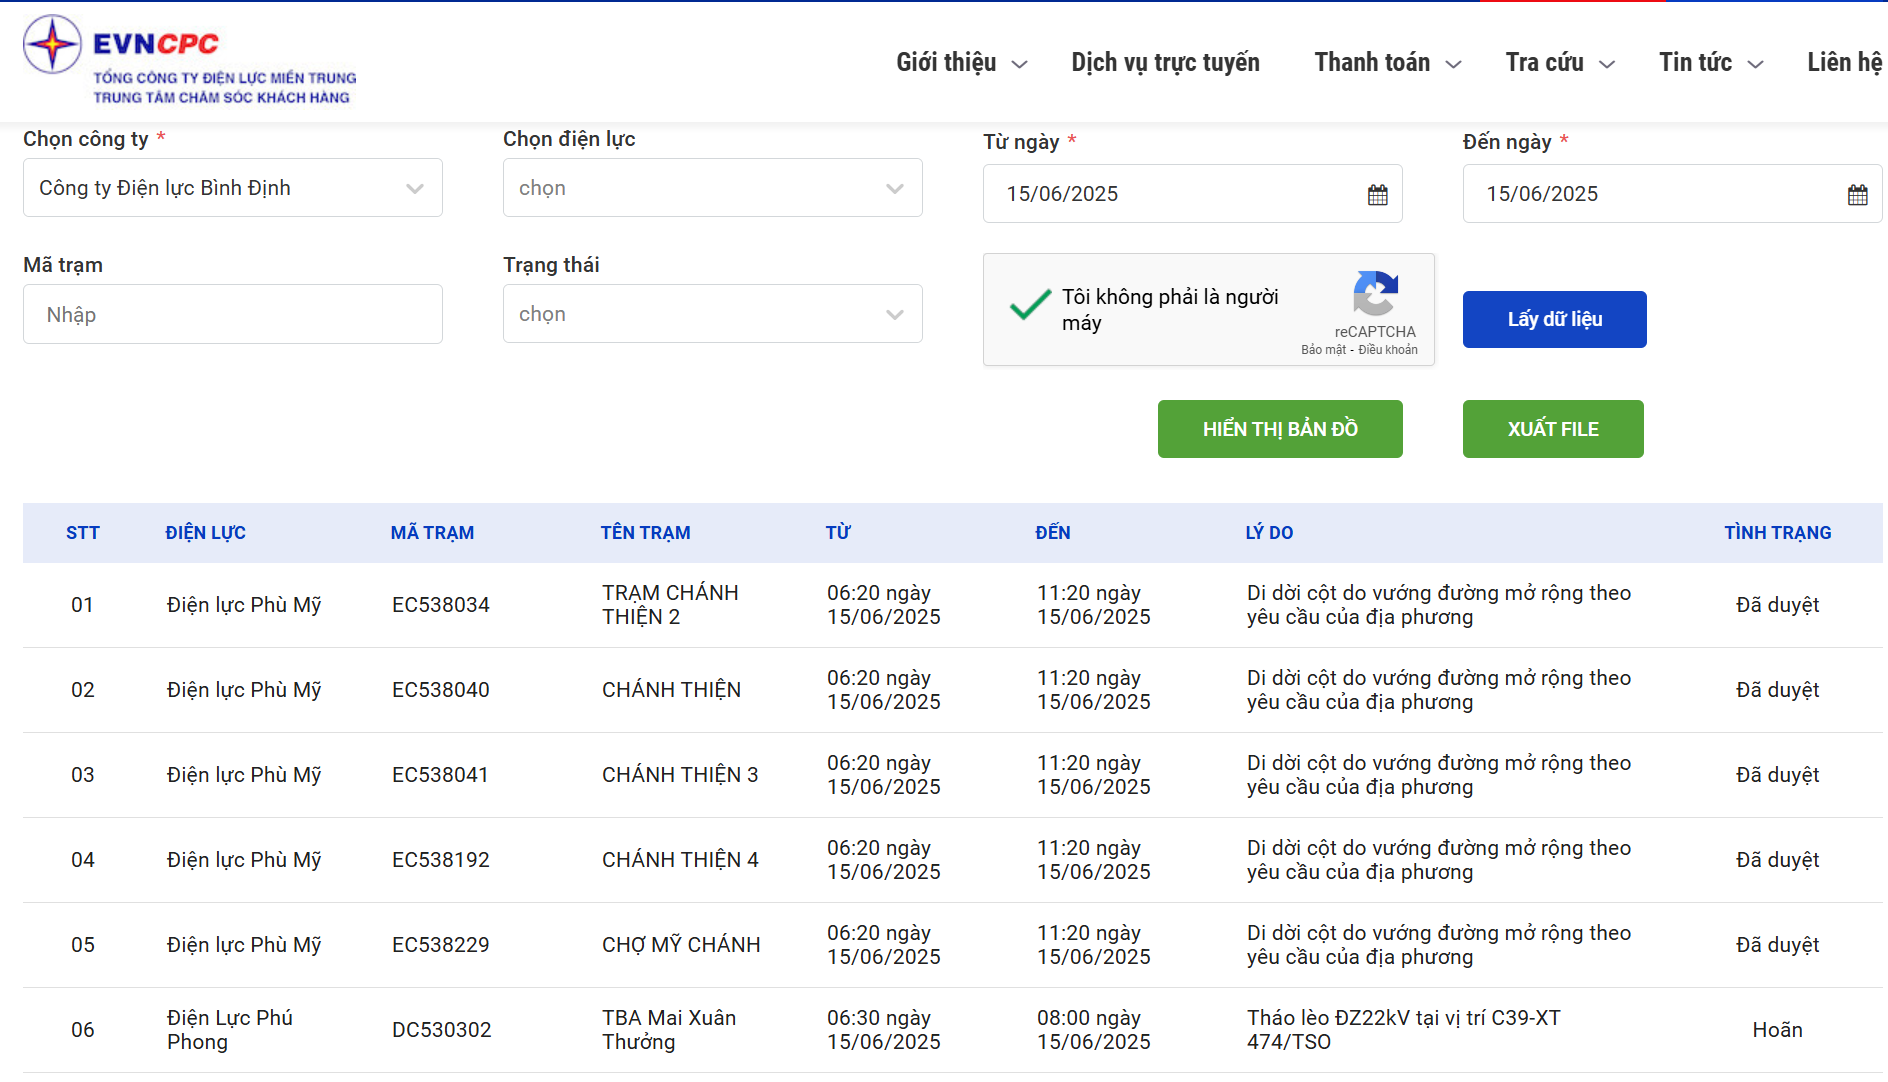Expand the Tin tức menu

(x=1710, y=63)
